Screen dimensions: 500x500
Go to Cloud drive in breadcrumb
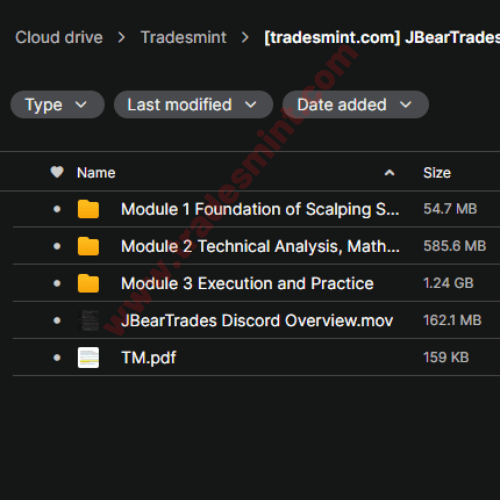pos(59,37)
